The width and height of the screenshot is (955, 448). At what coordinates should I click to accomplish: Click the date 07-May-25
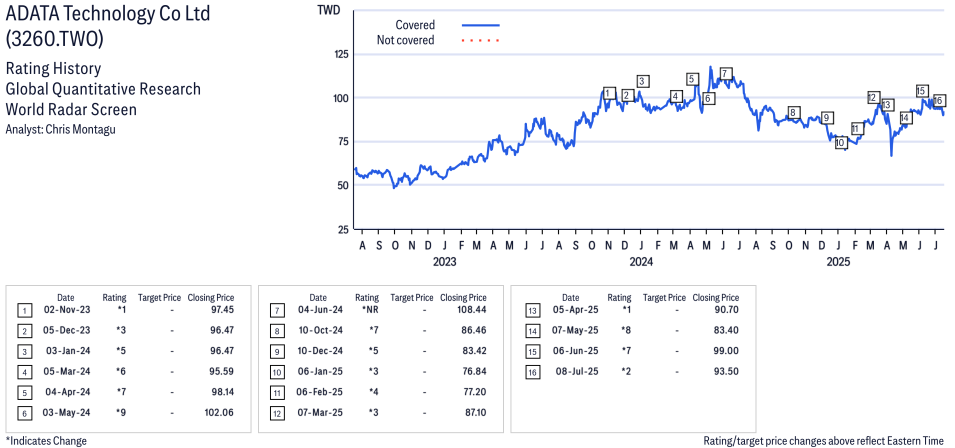(573, 331)
